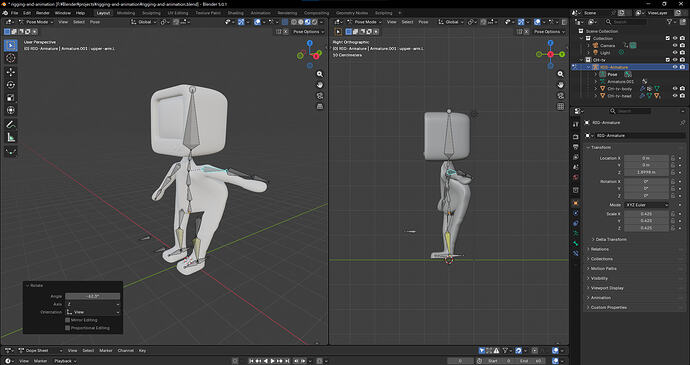Screen dimensions: 690x365
Task: Click pan hand icon in right orthographic viewport
Action: [x=561, y=85]
